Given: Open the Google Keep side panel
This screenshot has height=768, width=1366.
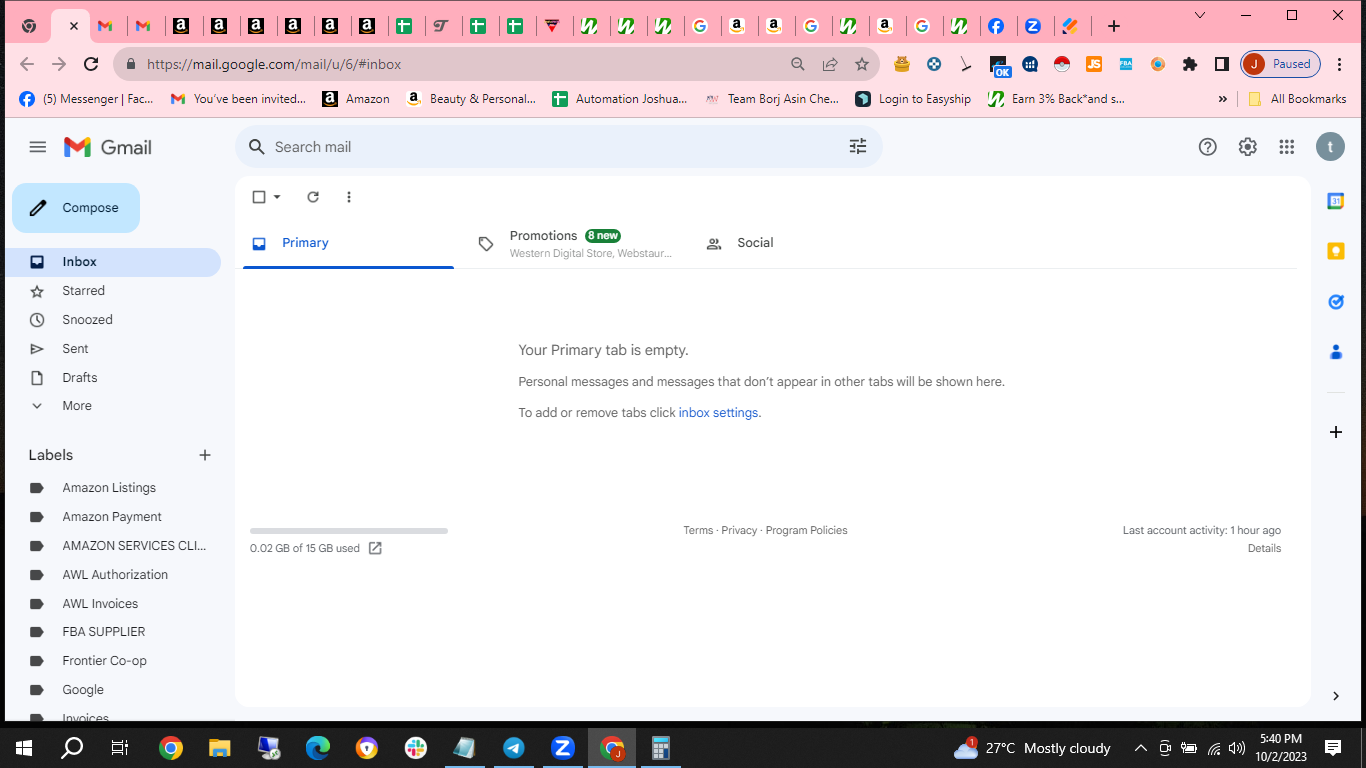Looking at the screenshot, I should tap(1336, 251).
